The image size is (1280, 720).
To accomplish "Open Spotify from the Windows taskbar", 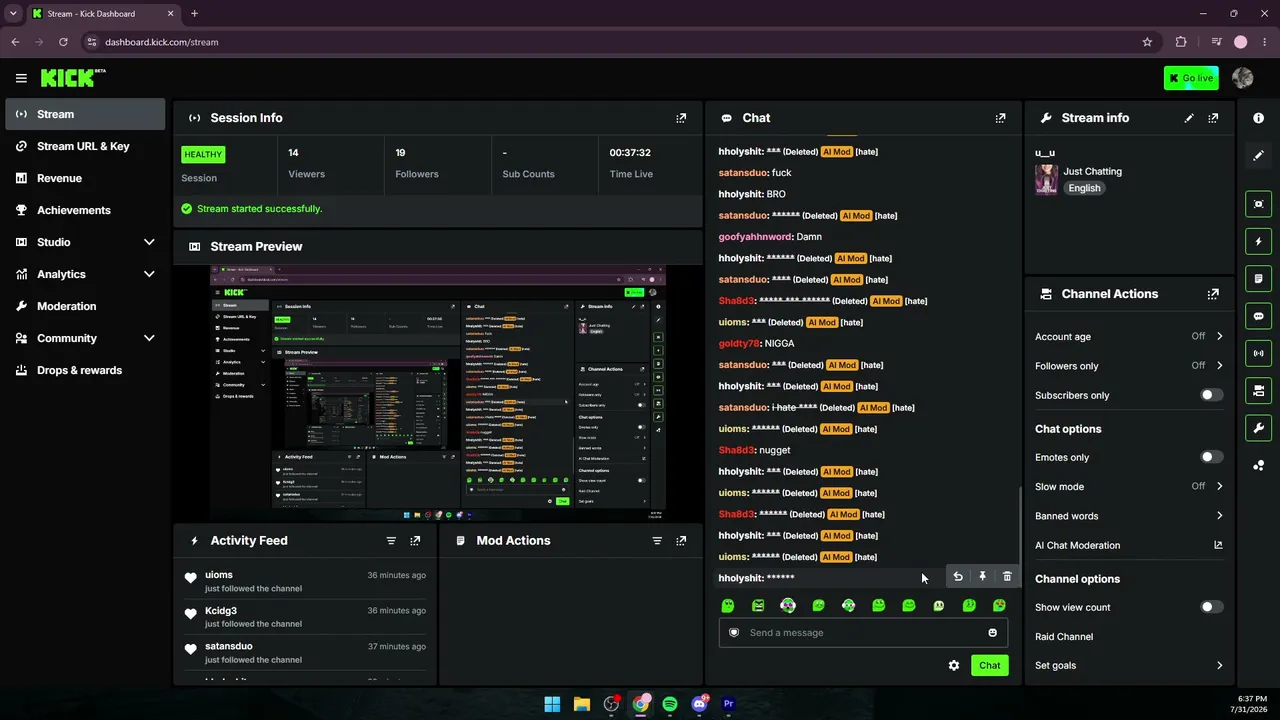I will (x=670, y=704).
